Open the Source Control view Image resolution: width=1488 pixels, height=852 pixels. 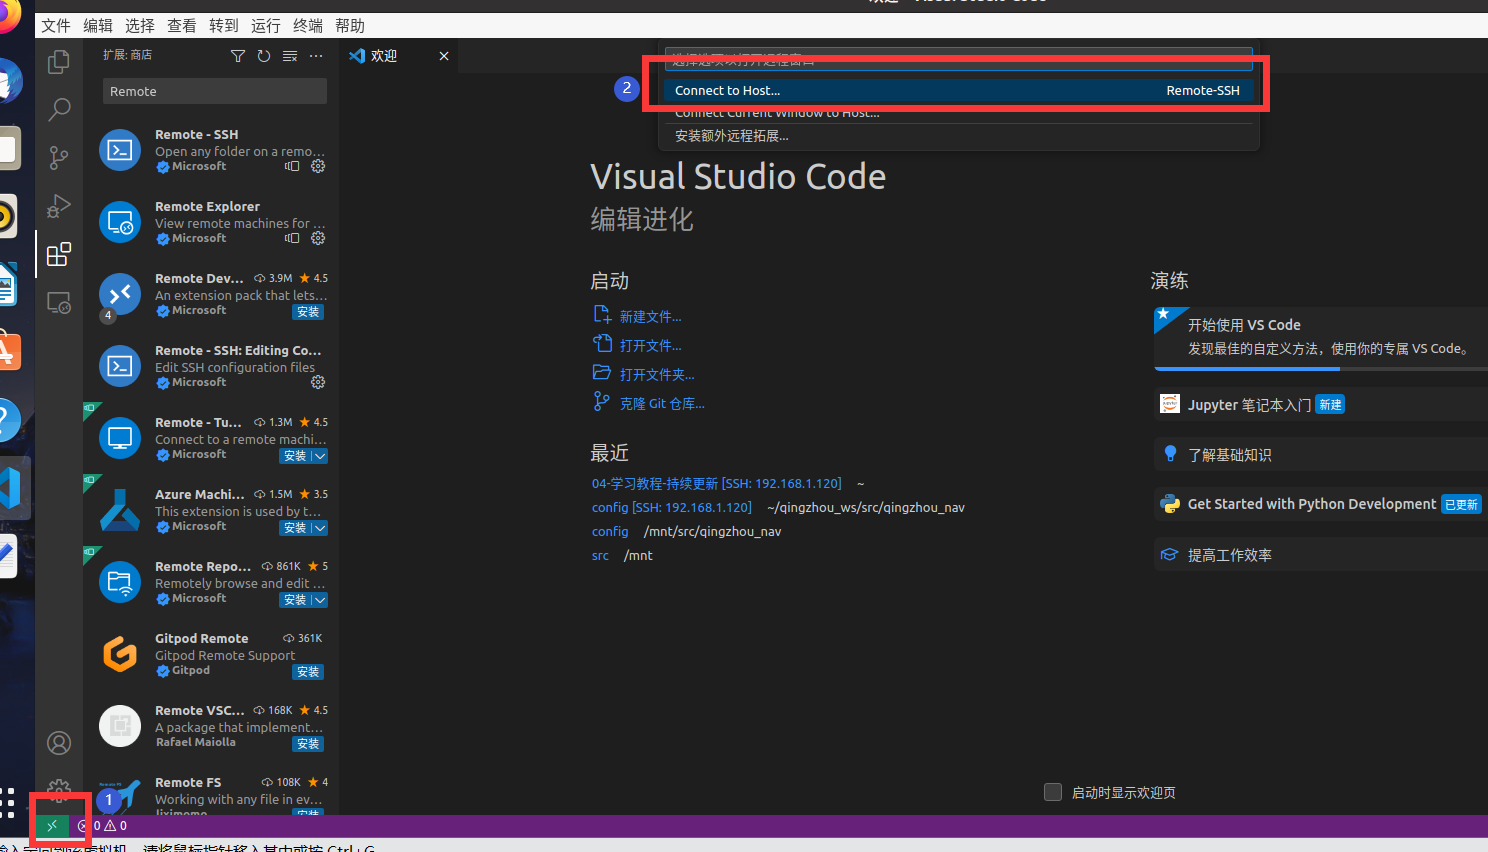(x=59, y=157)
